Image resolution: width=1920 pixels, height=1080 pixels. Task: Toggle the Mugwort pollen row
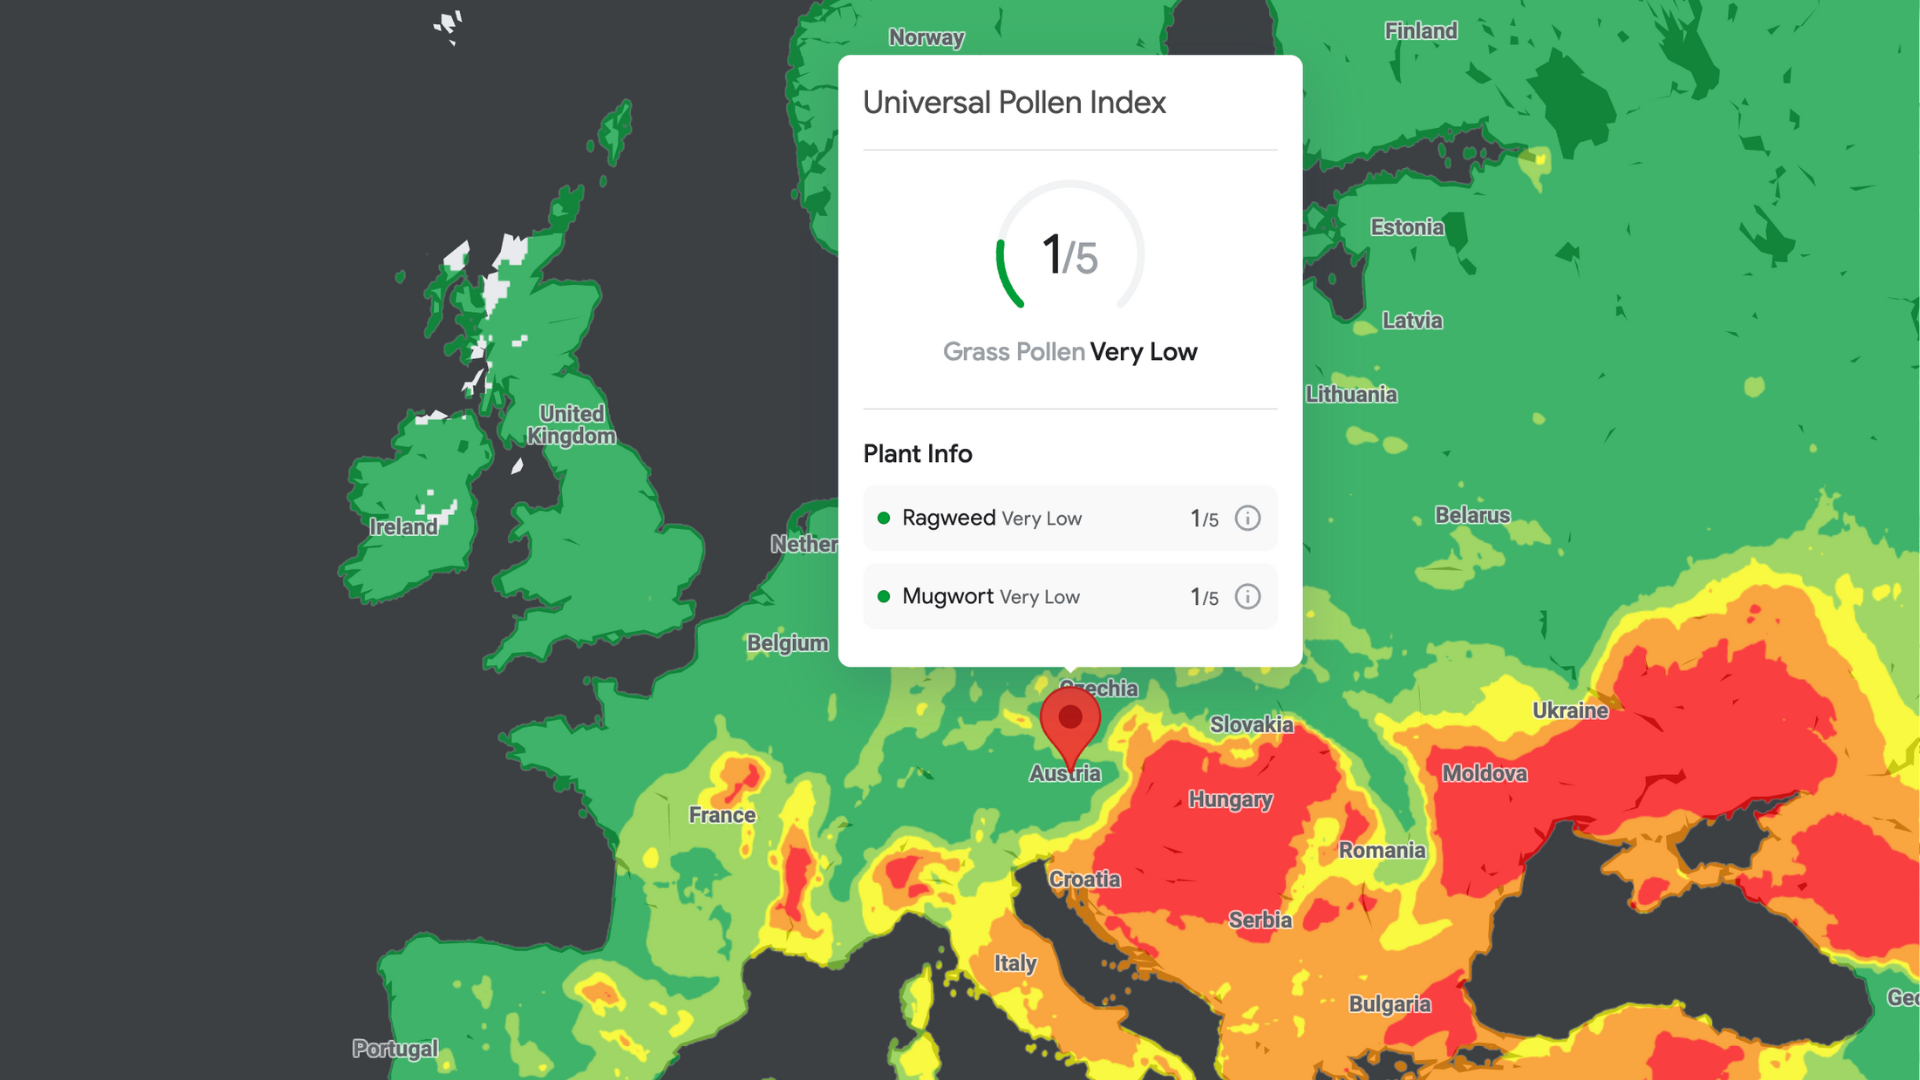coord(1069,596)
